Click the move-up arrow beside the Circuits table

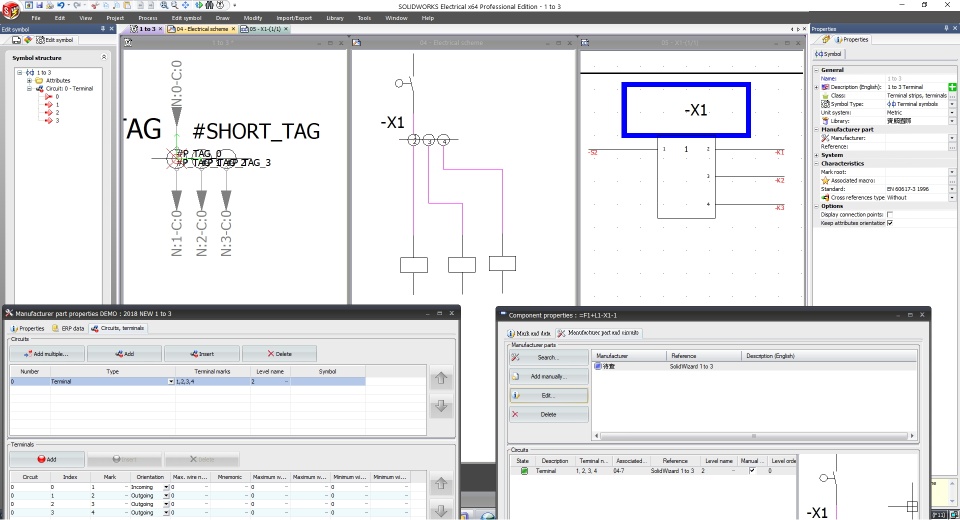(x=441, y=379)
